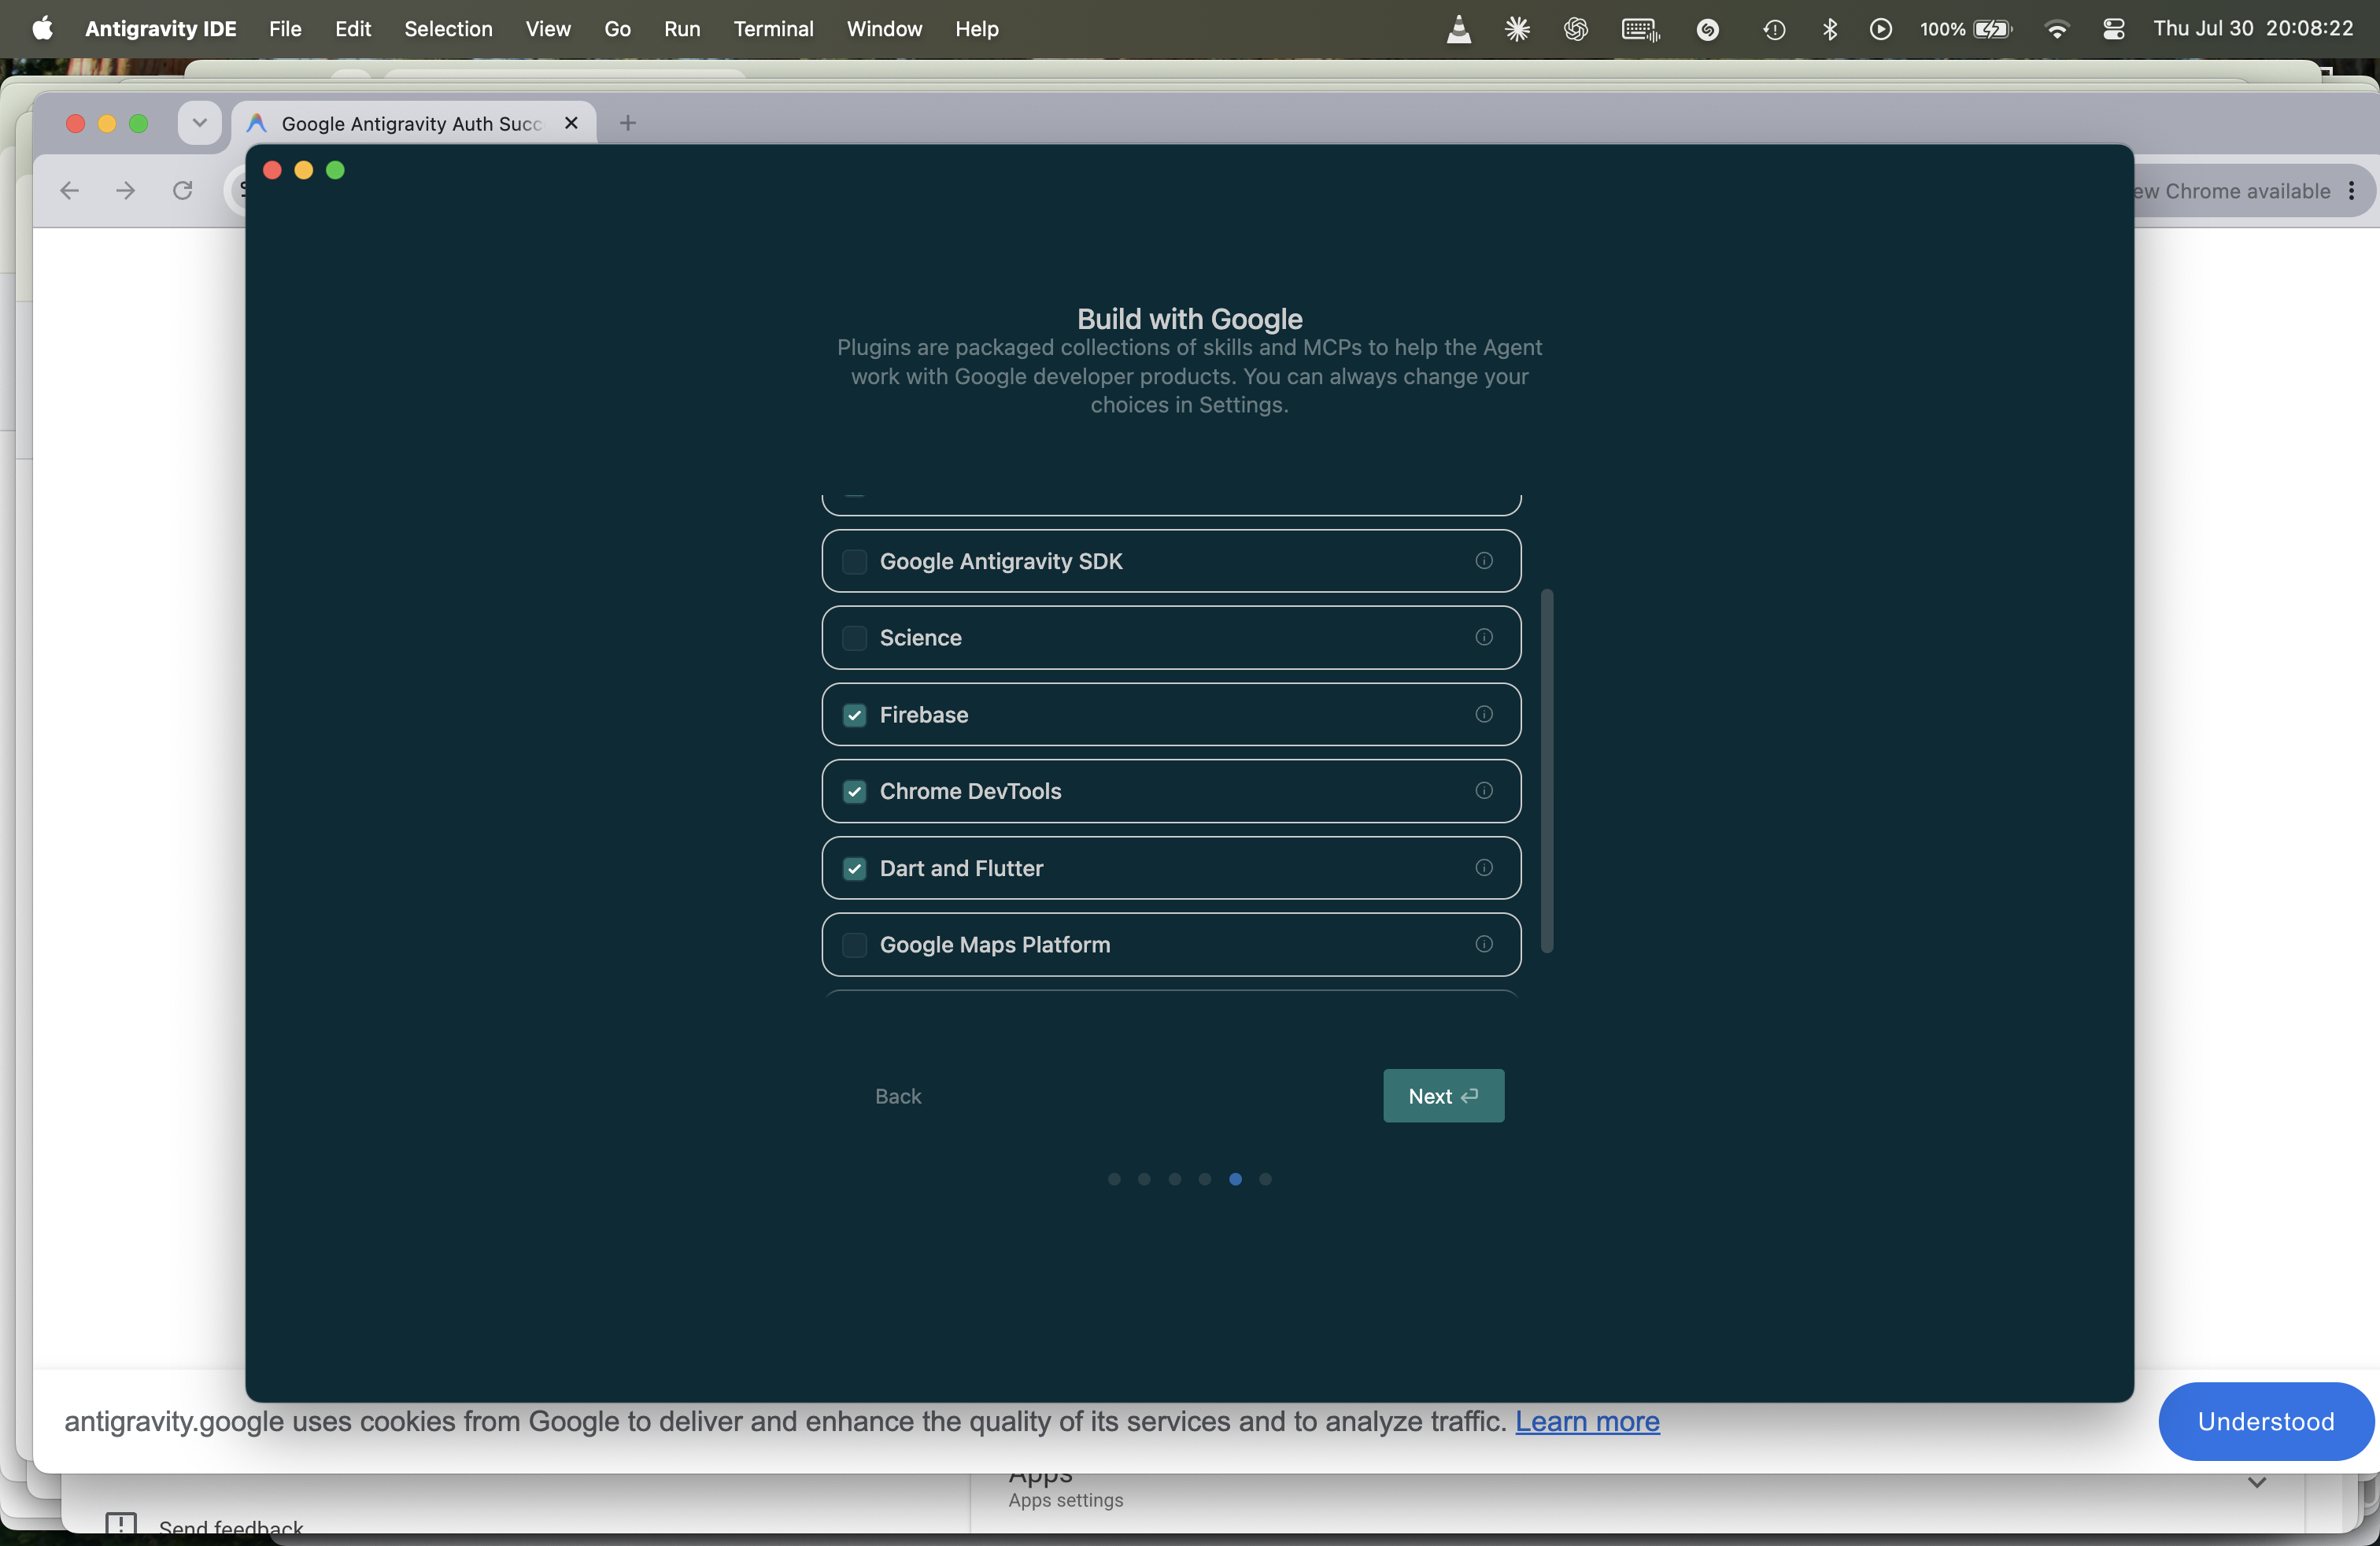
Task: Open the Bluetooth status menu
Action: [x=1829, y=29]
